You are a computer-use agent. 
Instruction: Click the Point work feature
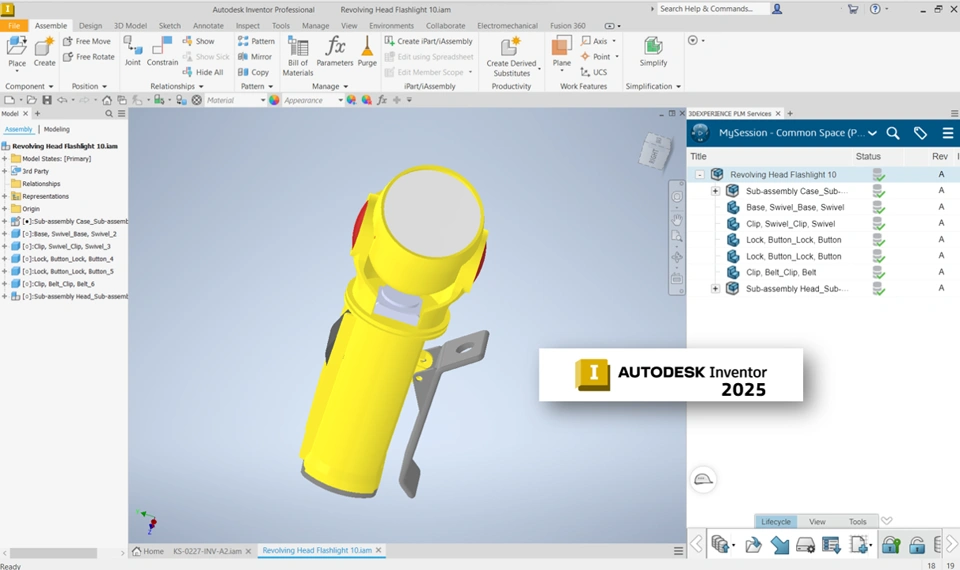tap(596, 56)
